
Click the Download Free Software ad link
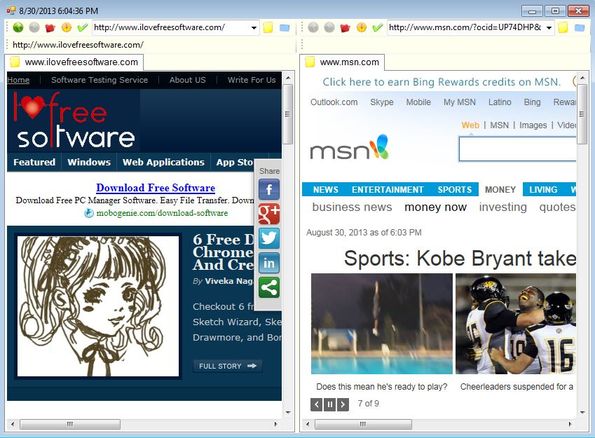pos(156,187)
